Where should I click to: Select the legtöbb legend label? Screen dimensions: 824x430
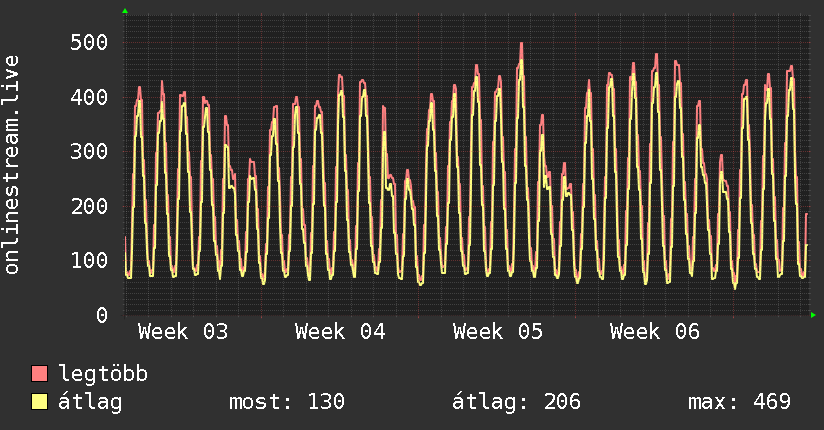pyautogui.click(x=103, y=374)
